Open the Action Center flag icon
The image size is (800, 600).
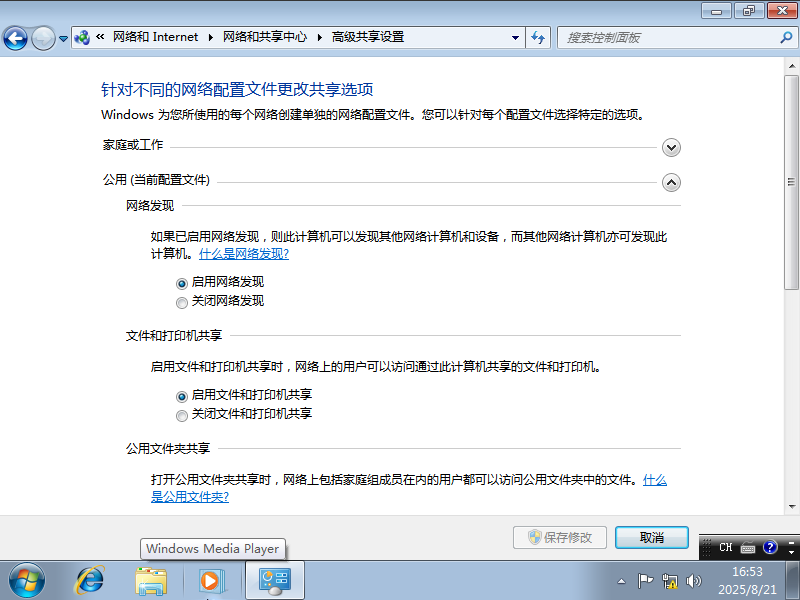point(645,581)
